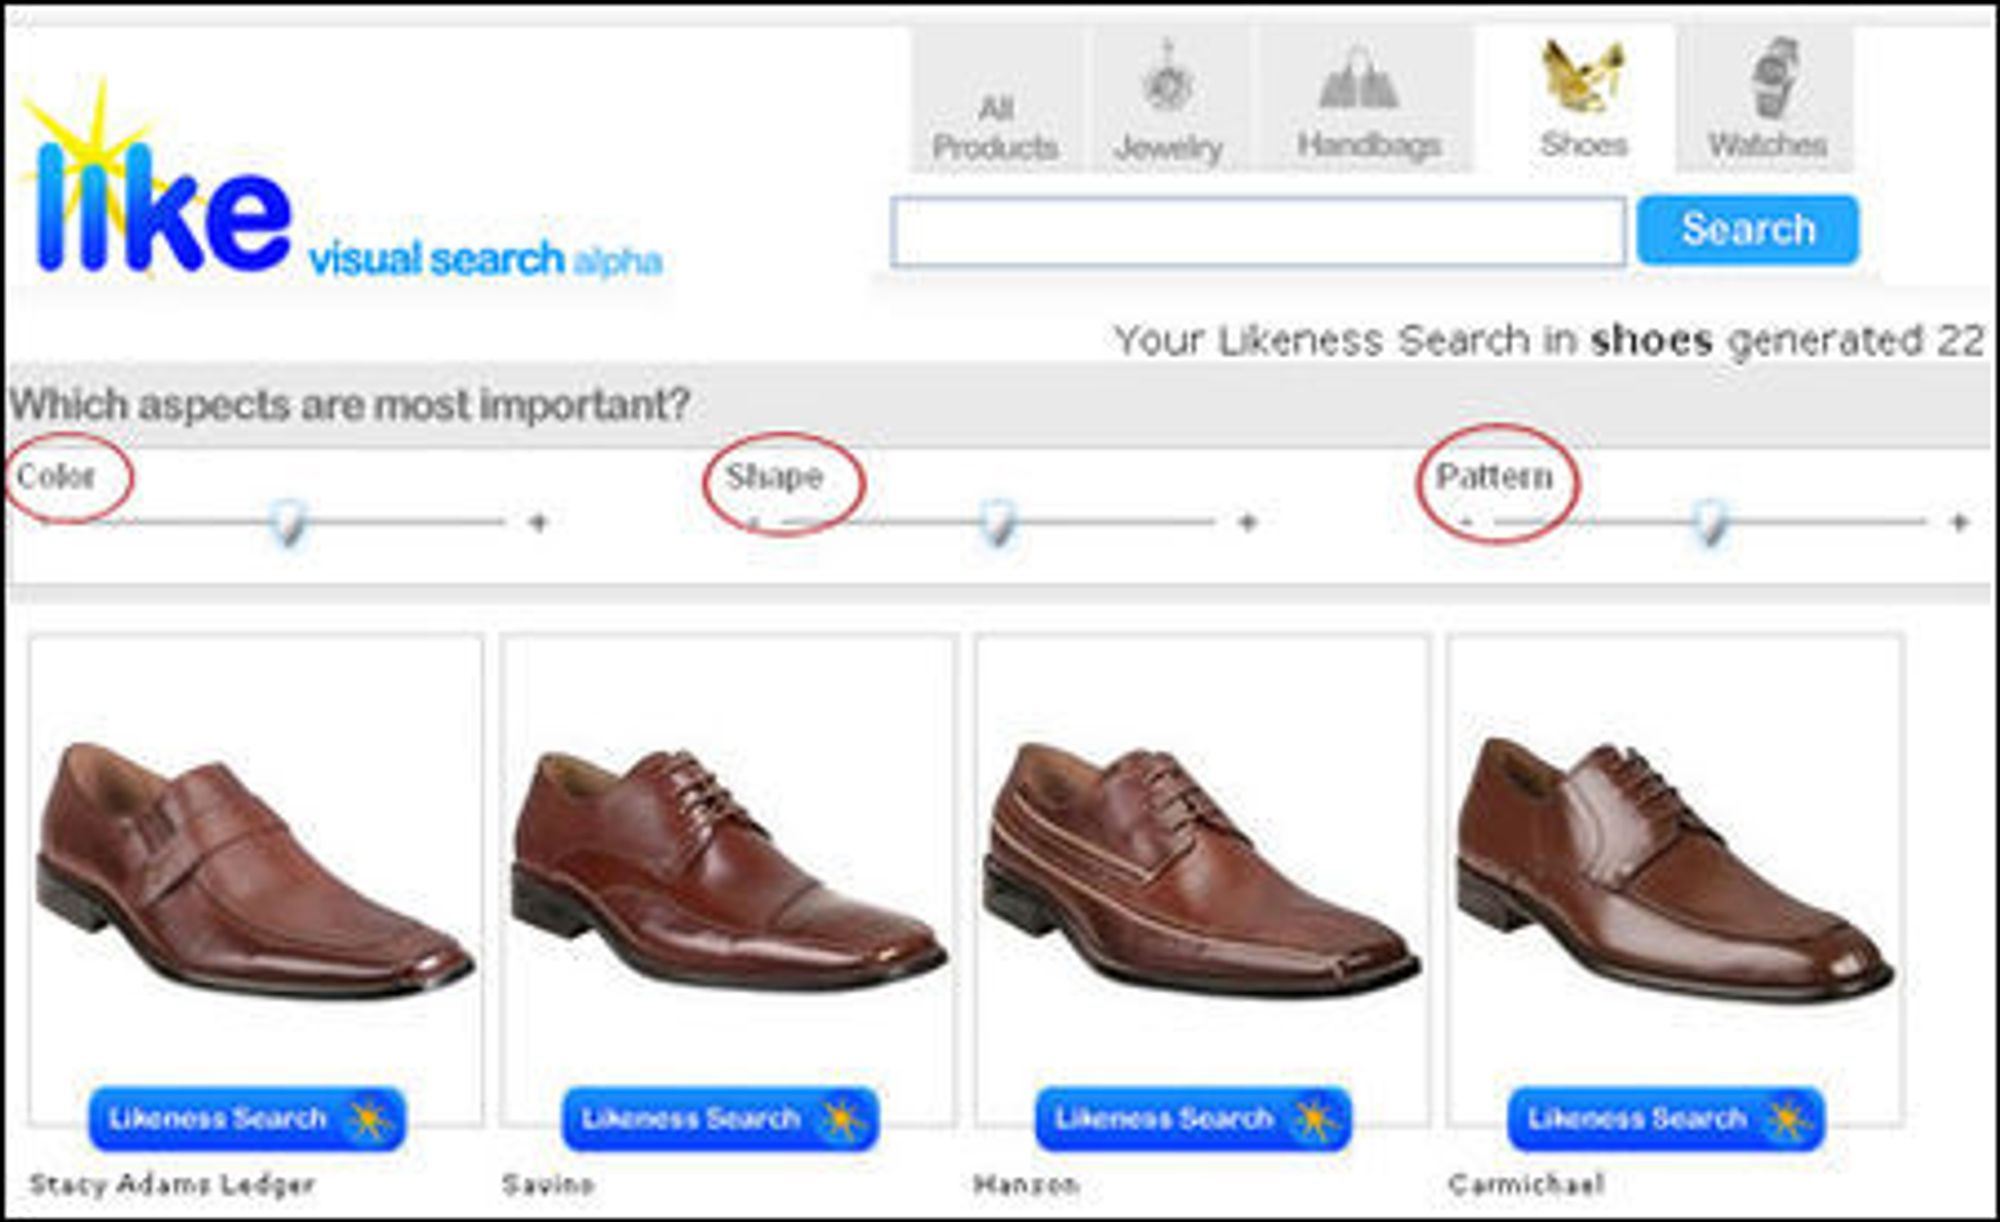Click the plus sign on Shape slider
The image size is (2000, 1222).
pos(1247,522)
